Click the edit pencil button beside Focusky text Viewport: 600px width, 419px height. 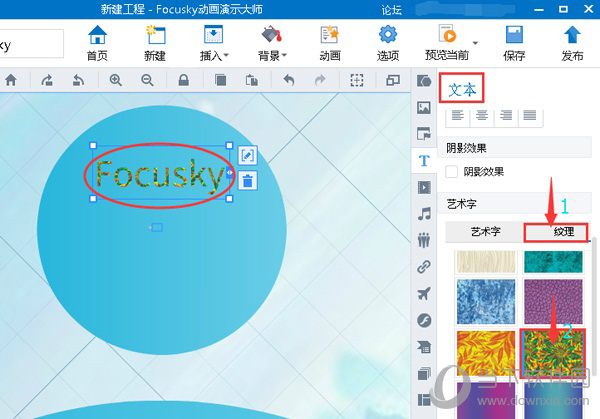[248, 155]
